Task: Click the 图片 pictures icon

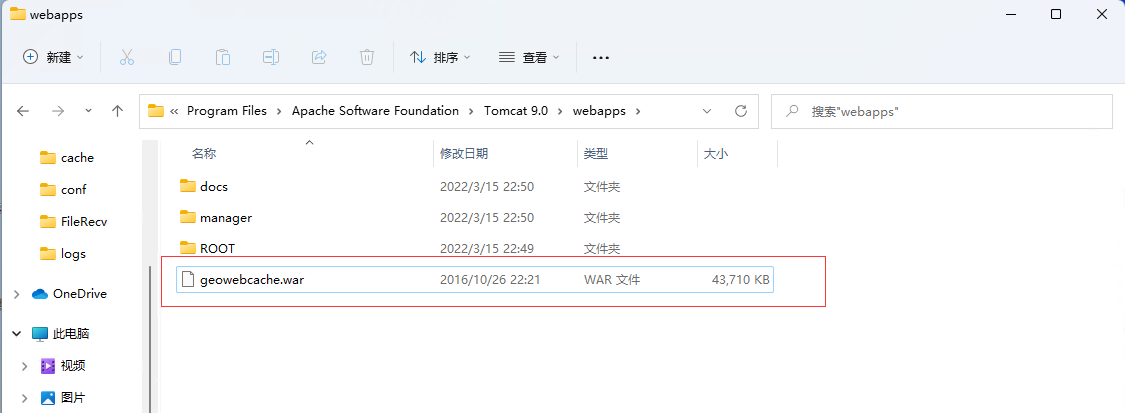Action: pos(48,398)
